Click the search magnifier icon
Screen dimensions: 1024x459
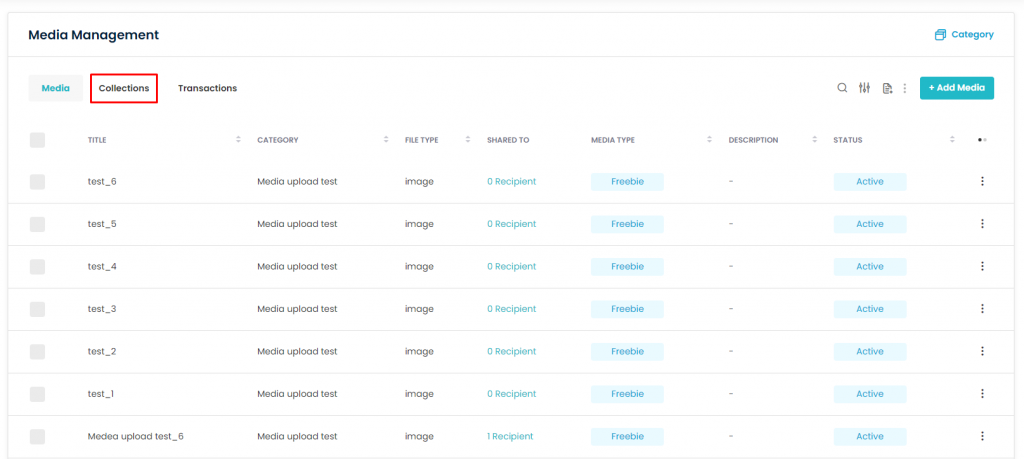coord(842,88)
